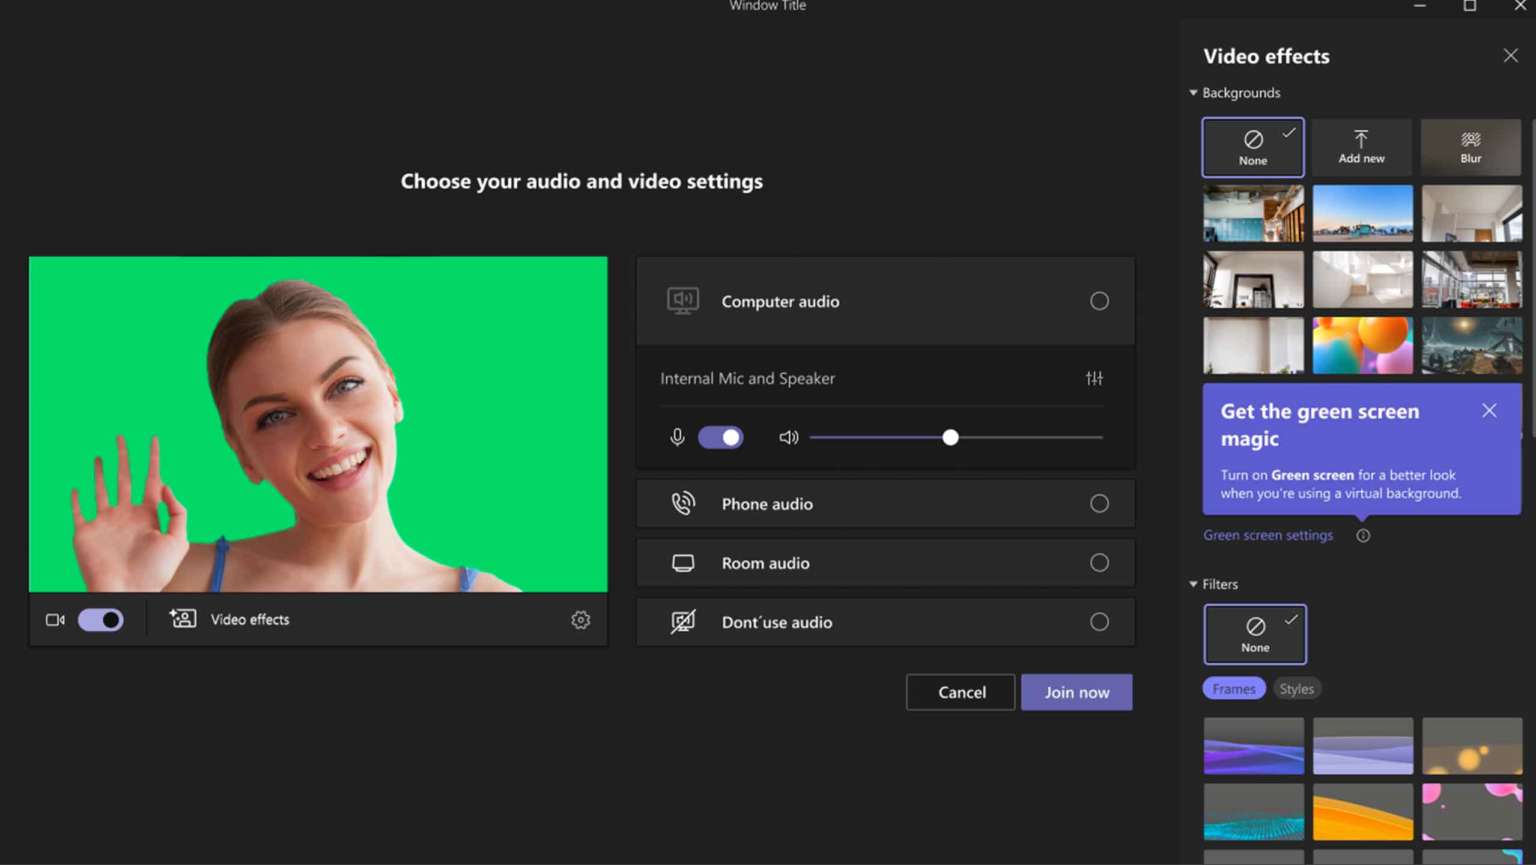This screenshot has width=1536, height=865.
Task: Switch to the Styles tab under Filters
Action: (x=1297, y=689)
